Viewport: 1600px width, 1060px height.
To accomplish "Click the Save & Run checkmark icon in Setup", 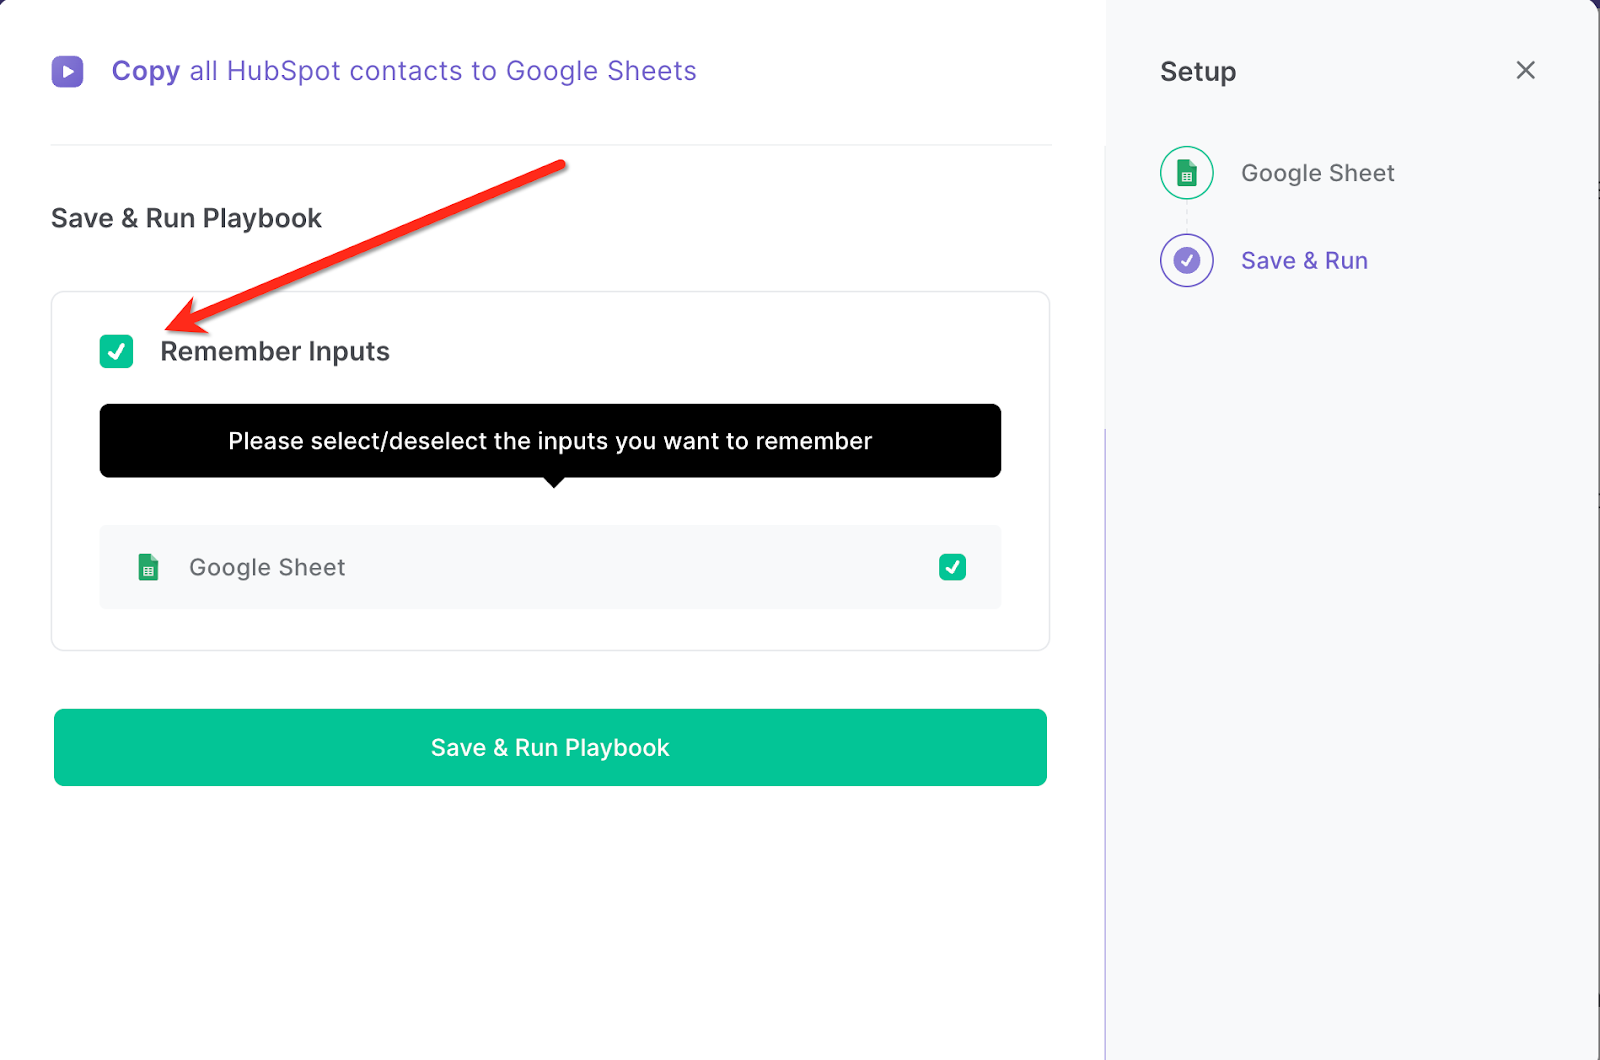I will [1186, 260].
